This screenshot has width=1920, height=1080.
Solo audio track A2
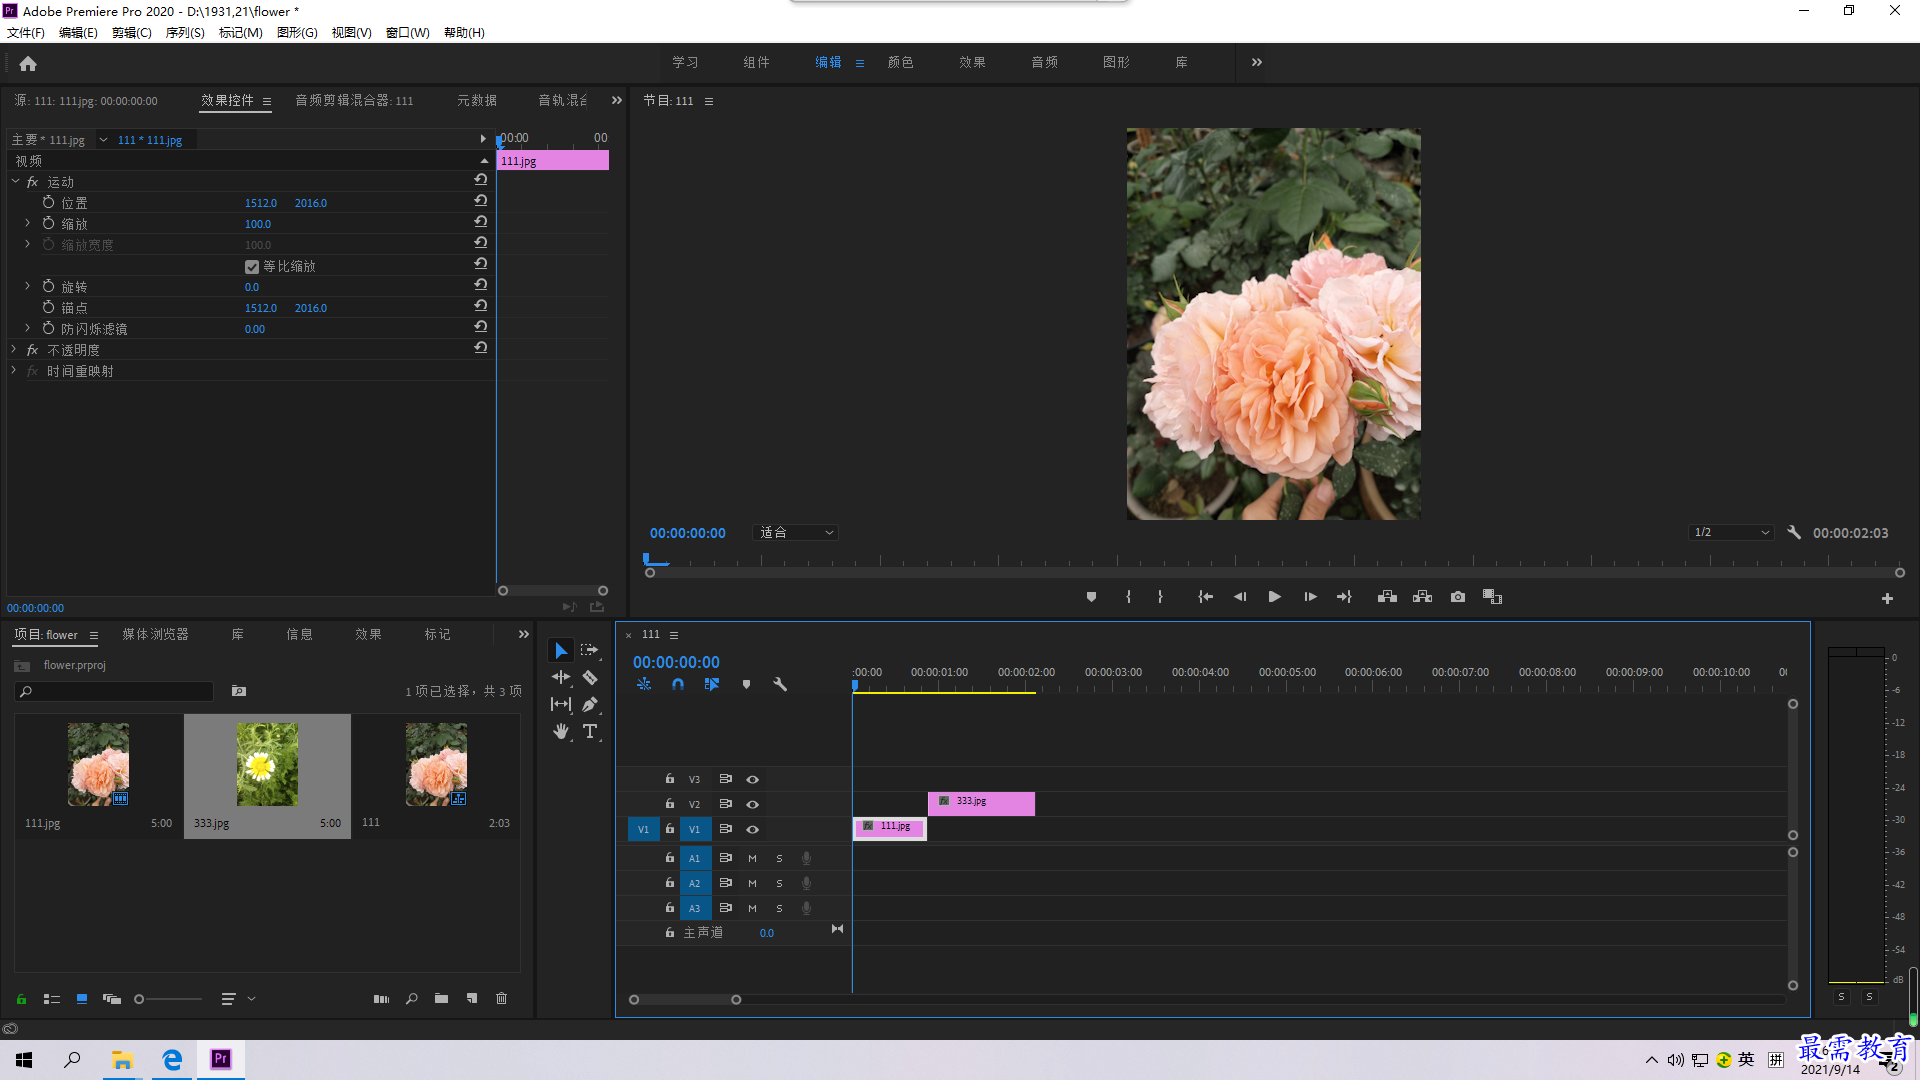pos(779,883)
